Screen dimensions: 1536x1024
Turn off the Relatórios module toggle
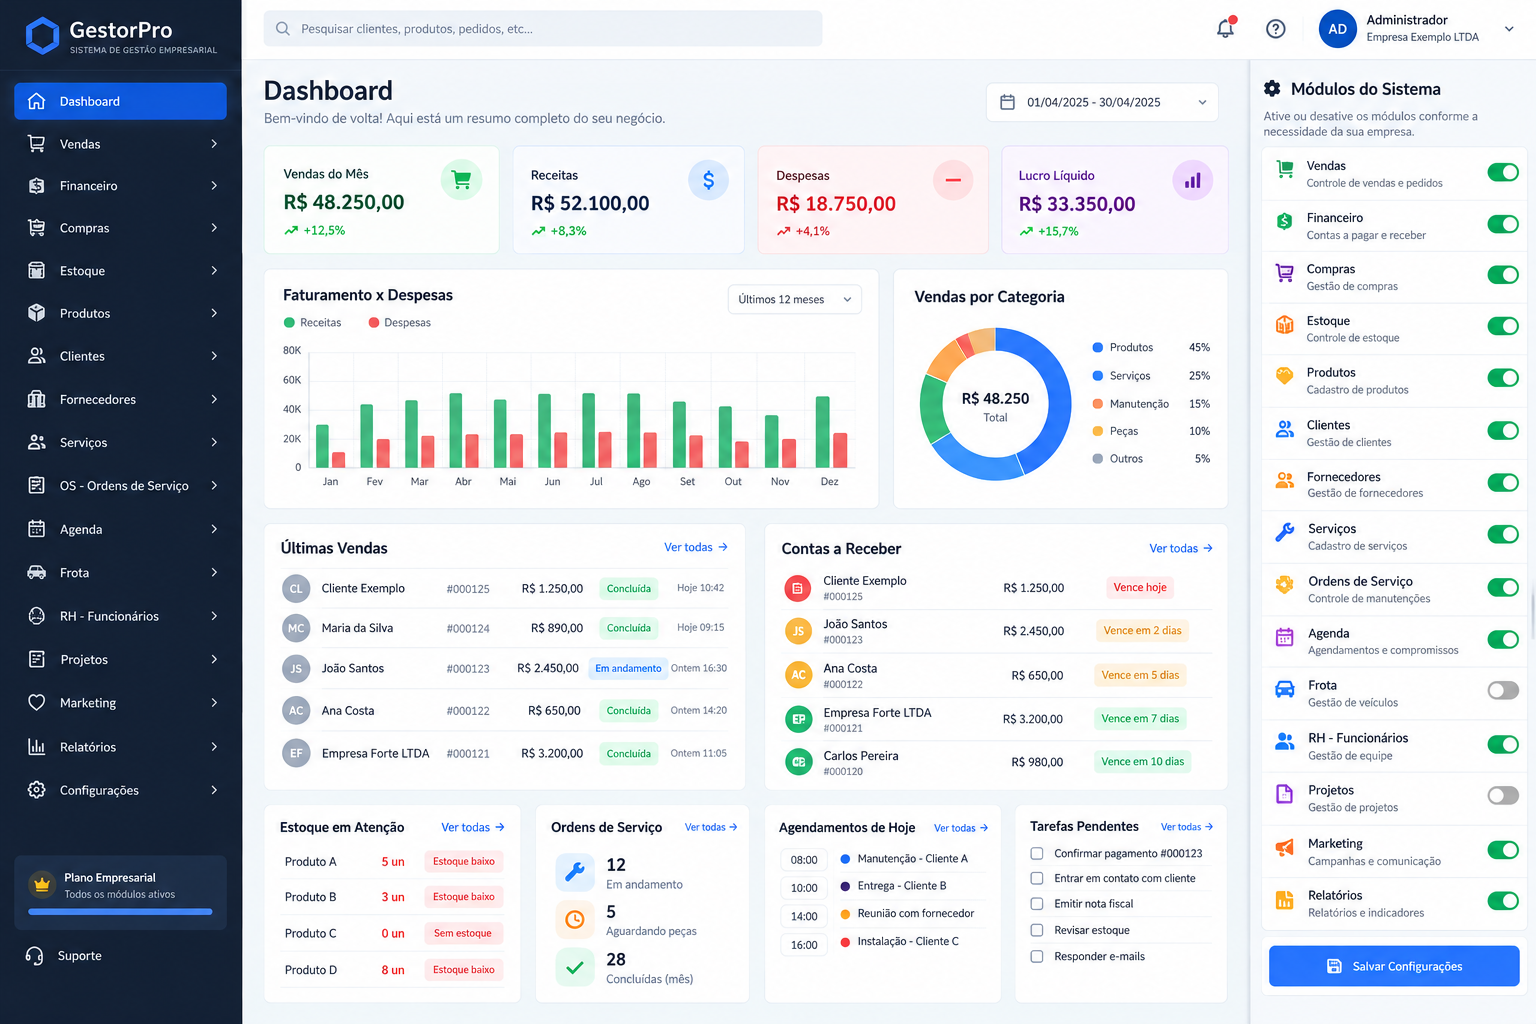[1503, 900]
